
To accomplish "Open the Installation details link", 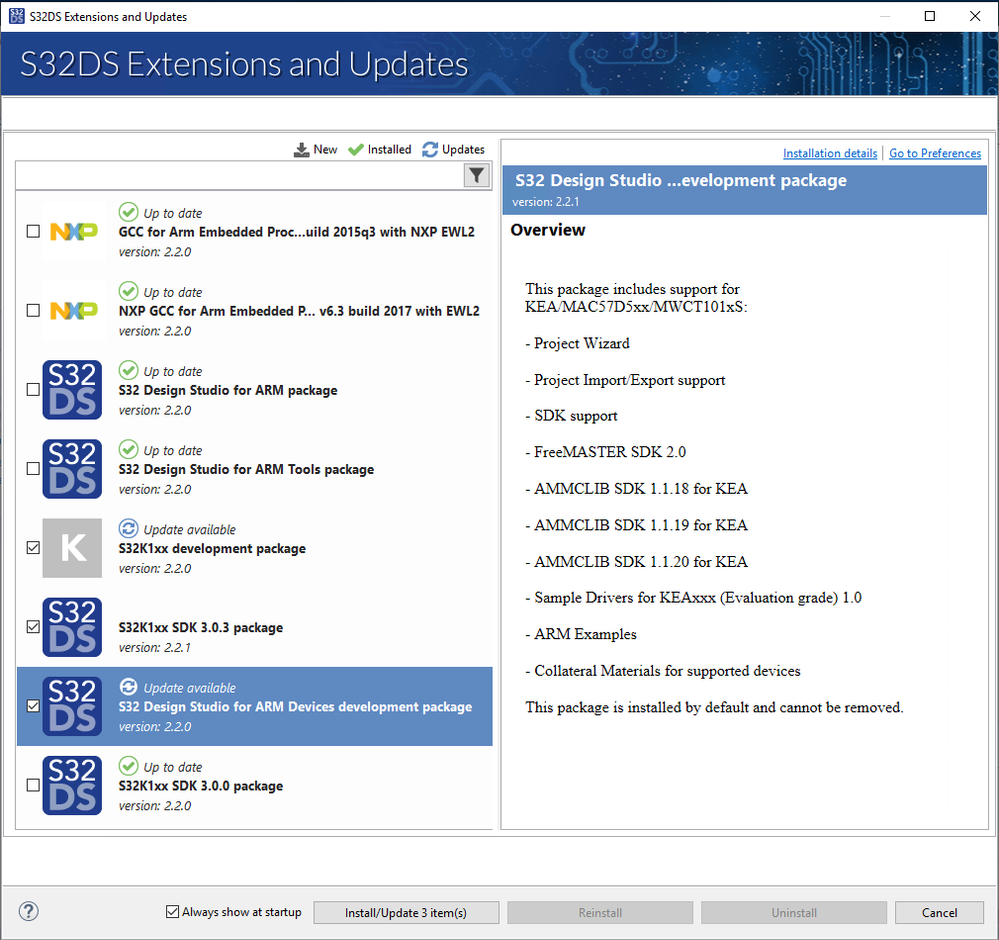I will [830, 153].
